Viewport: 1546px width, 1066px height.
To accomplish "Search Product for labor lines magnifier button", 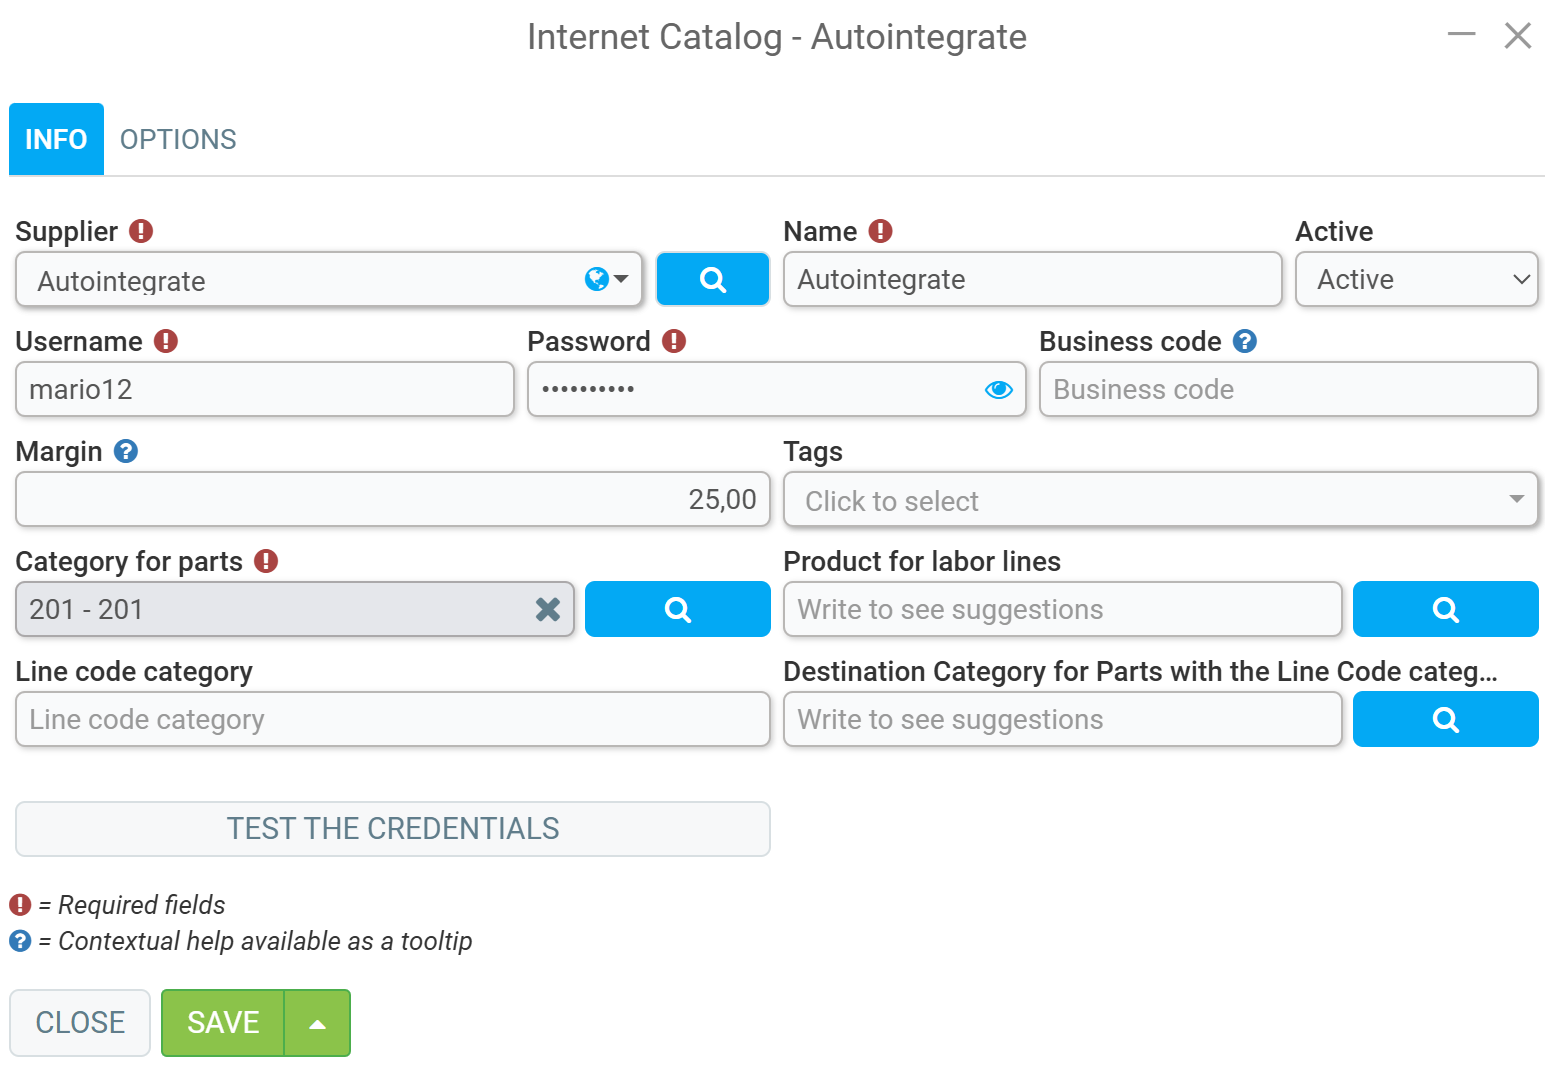I will (1445, 609).
